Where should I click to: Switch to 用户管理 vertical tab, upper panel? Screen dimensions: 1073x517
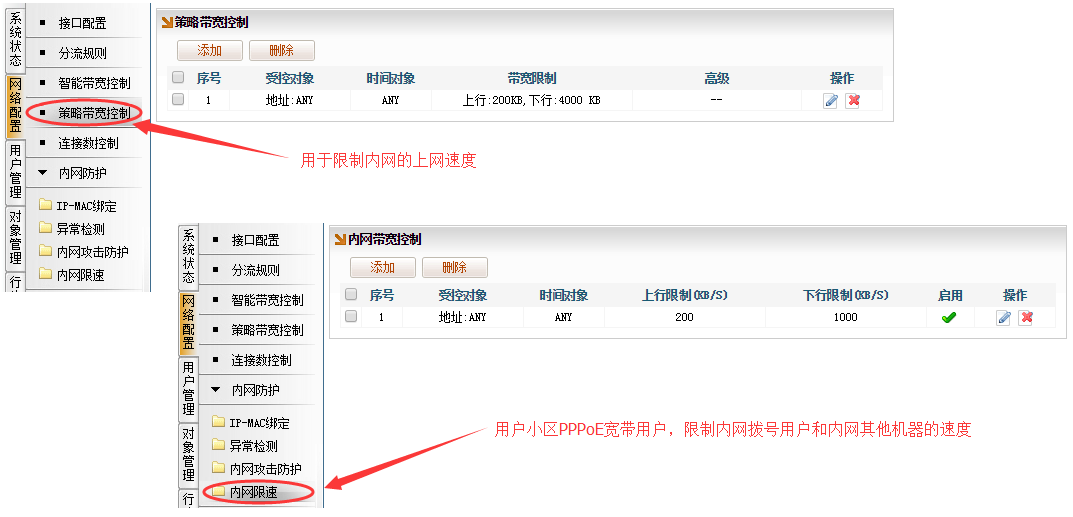tap(16, 172)
